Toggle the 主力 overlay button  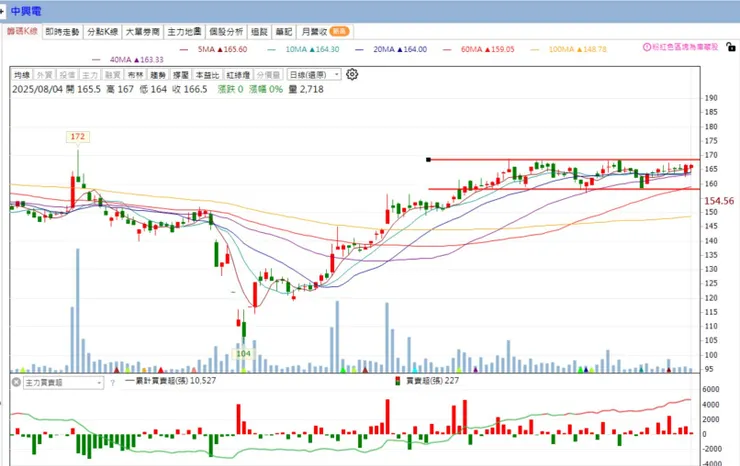pyautogui.click(x=90, y=75)
